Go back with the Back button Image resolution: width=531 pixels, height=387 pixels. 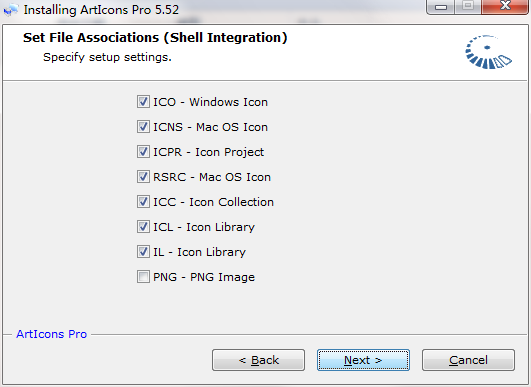[x=258, y=360]
